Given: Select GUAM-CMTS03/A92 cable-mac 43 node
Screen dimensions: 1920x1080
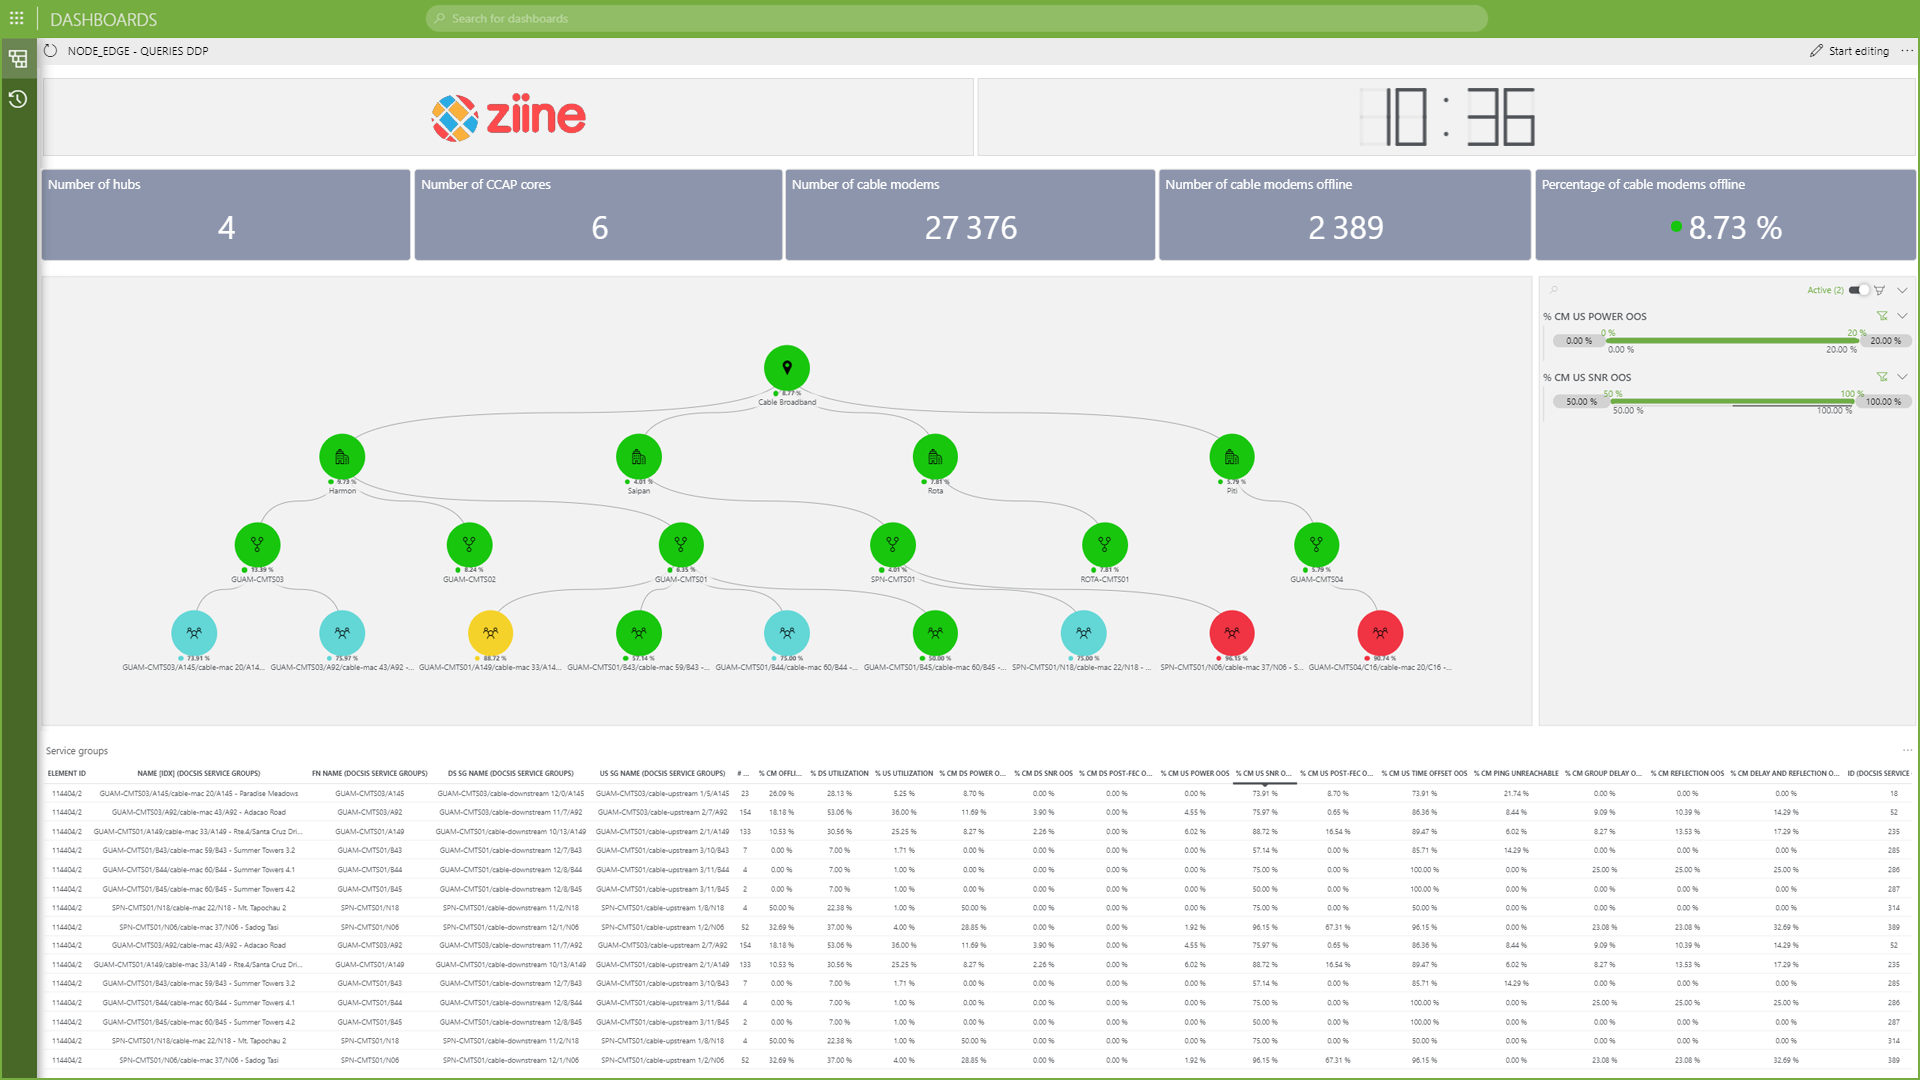Looking at the screenshot, I should (x=342, y=633).
